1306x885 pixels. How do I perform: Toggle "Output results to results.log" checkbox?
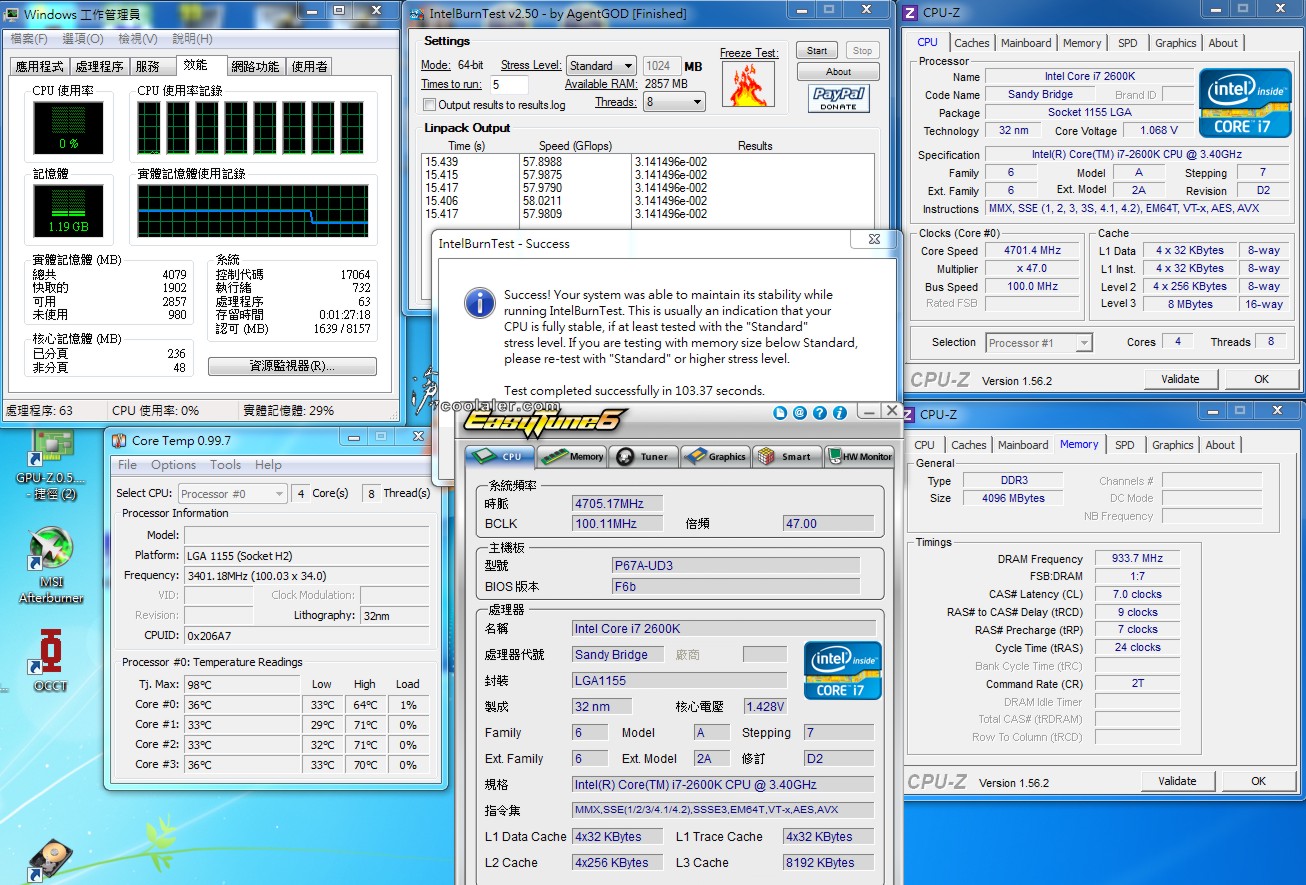(429, 105)
